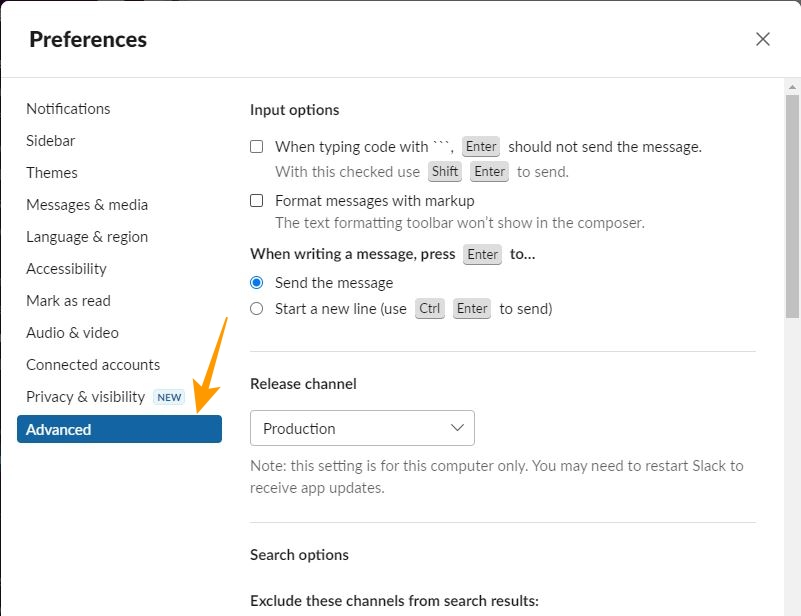Open Mark as read preferences
Image resolution: width=801 pixels, height=616 pixels.
click(68, 301)
